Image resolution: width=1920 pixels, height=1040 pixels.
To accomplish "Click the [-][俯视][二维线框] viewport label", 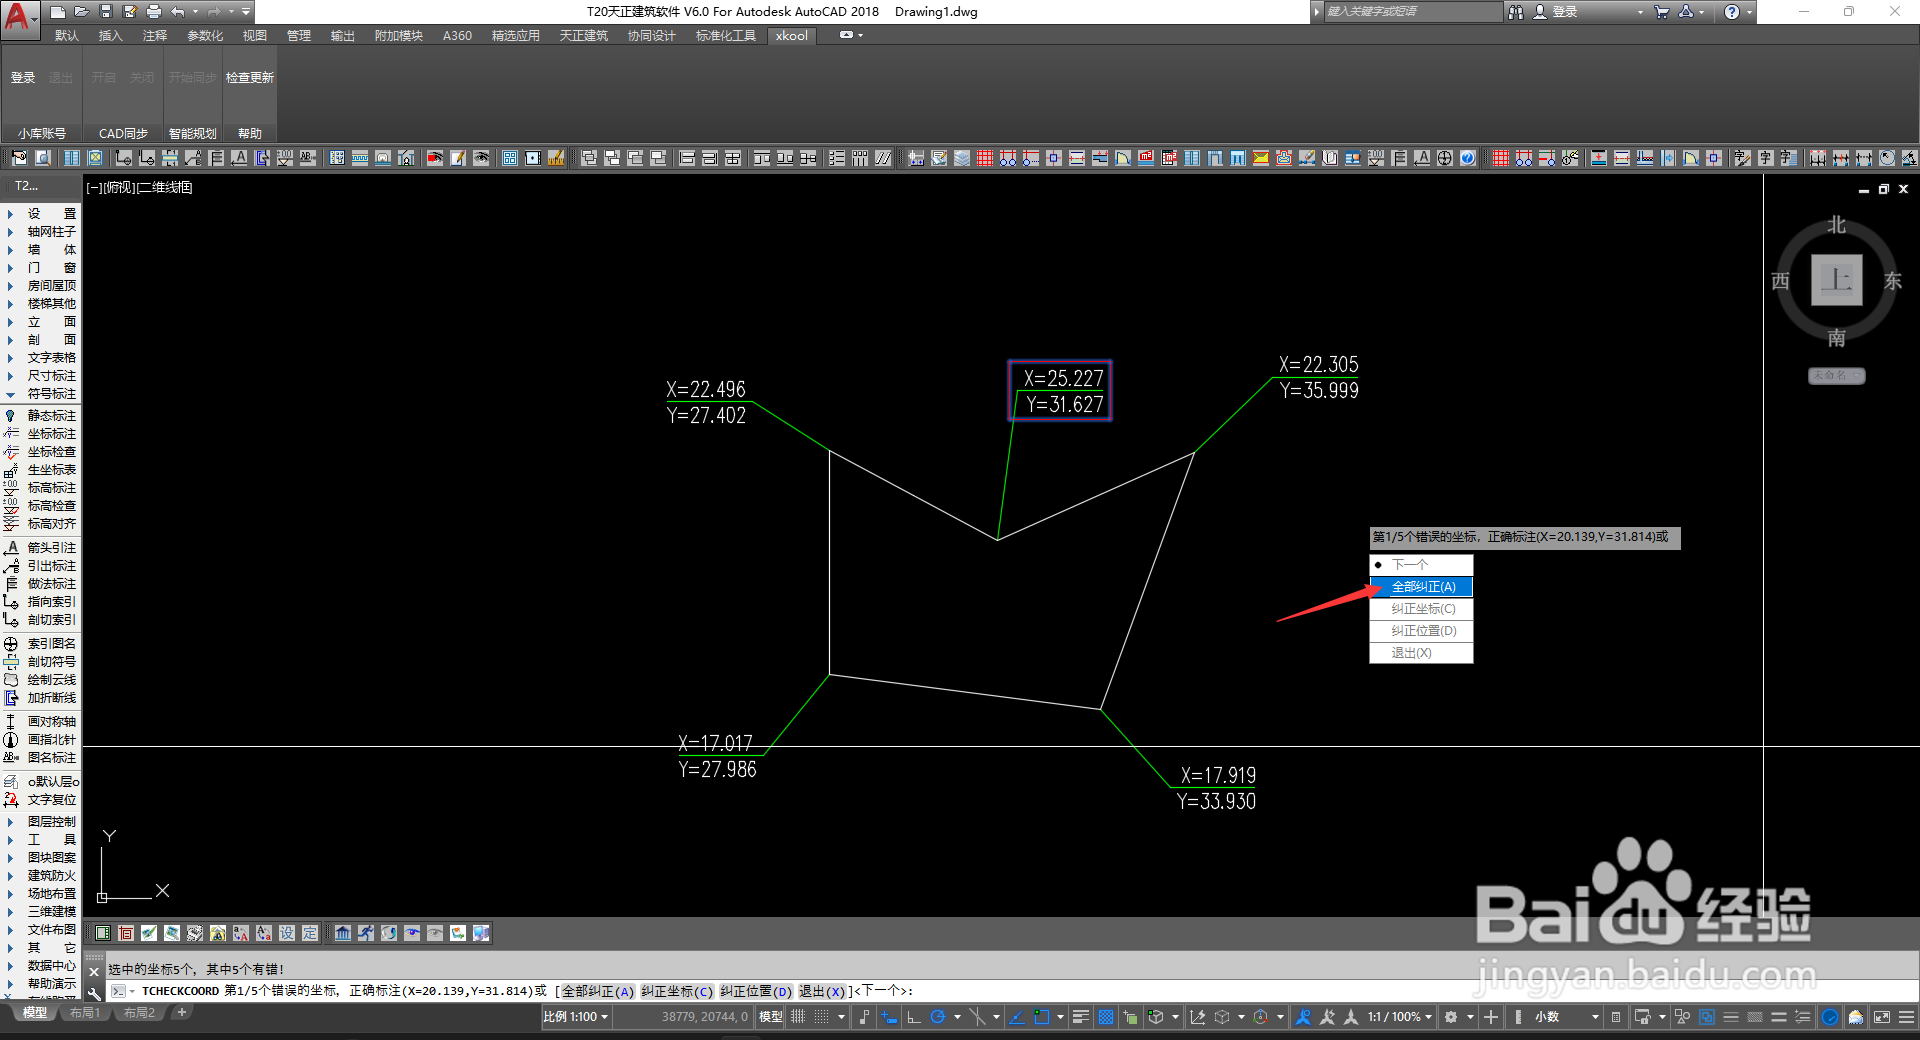I will click(x=139, y=187).
